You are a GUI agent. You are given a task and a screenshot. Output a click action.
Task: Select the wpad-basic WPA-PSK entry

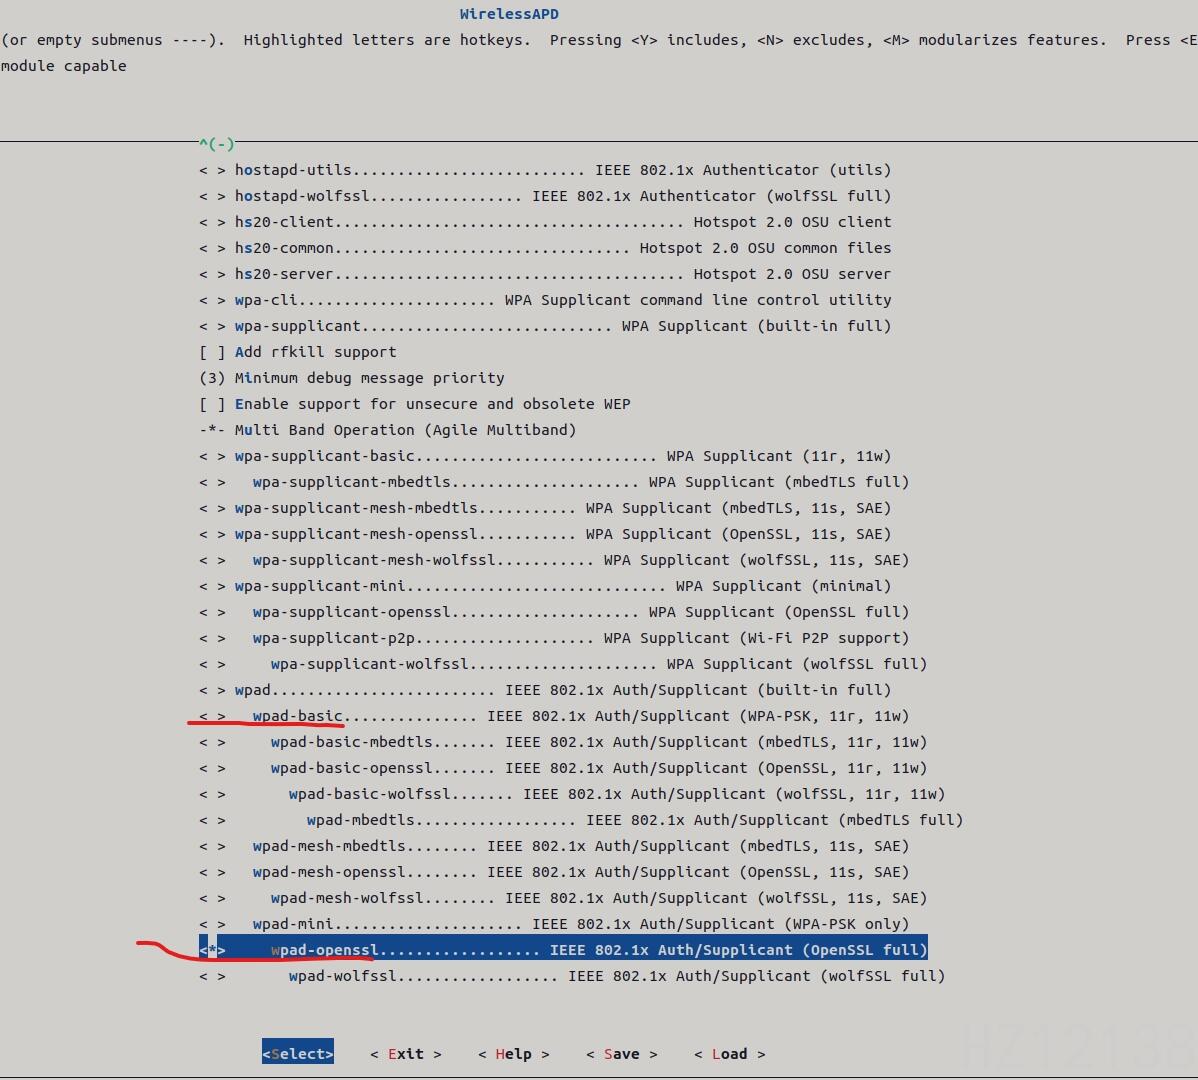tap(554, 715)
